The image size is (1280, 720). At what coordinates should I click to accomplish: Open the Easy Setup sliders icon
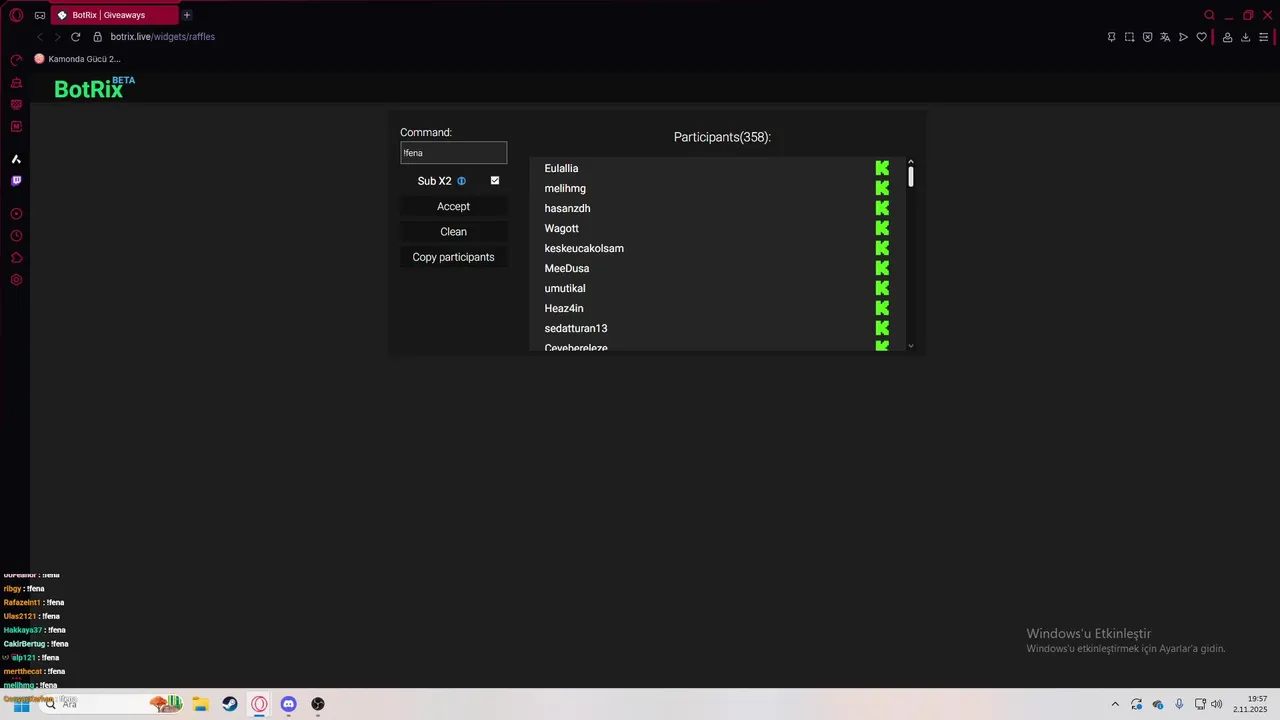click(1263, 37)
